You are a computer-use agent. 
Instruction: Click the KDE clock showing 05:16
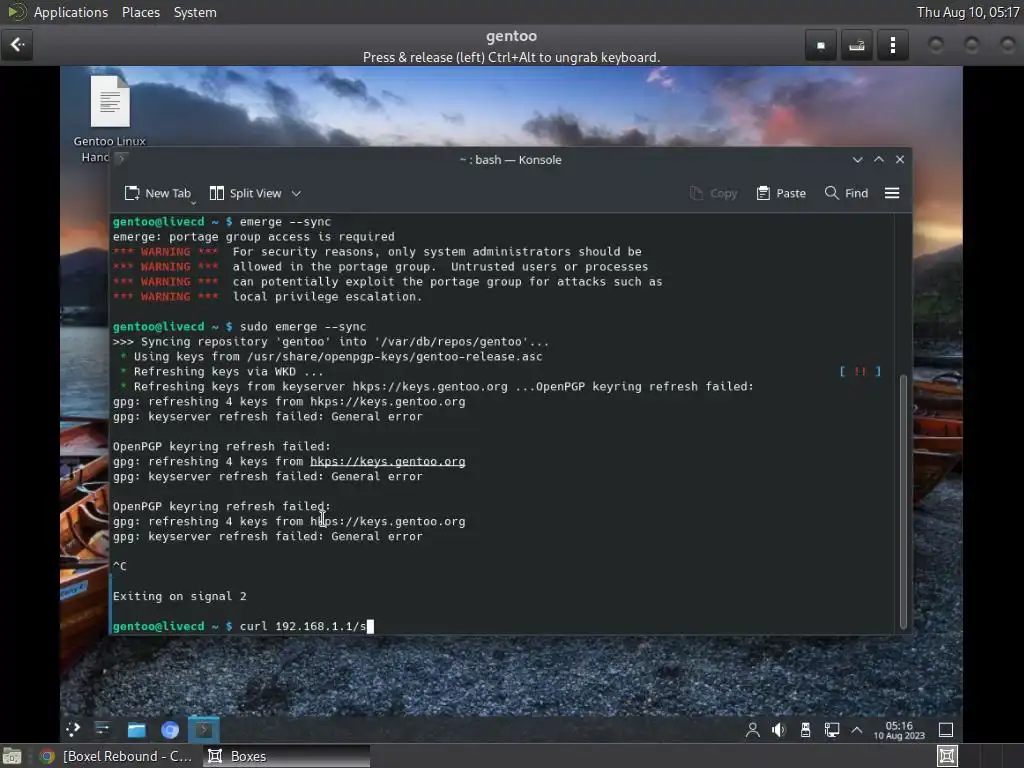(x=899, y=730)
